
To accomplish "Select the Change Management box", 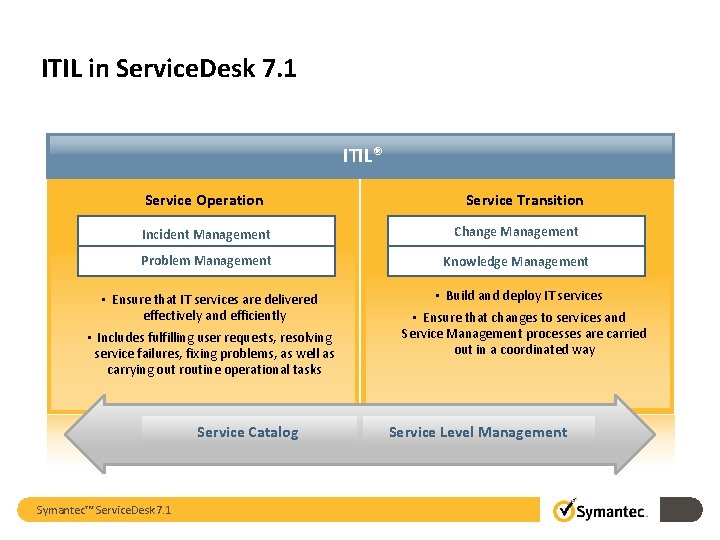I will coord(516,231).
